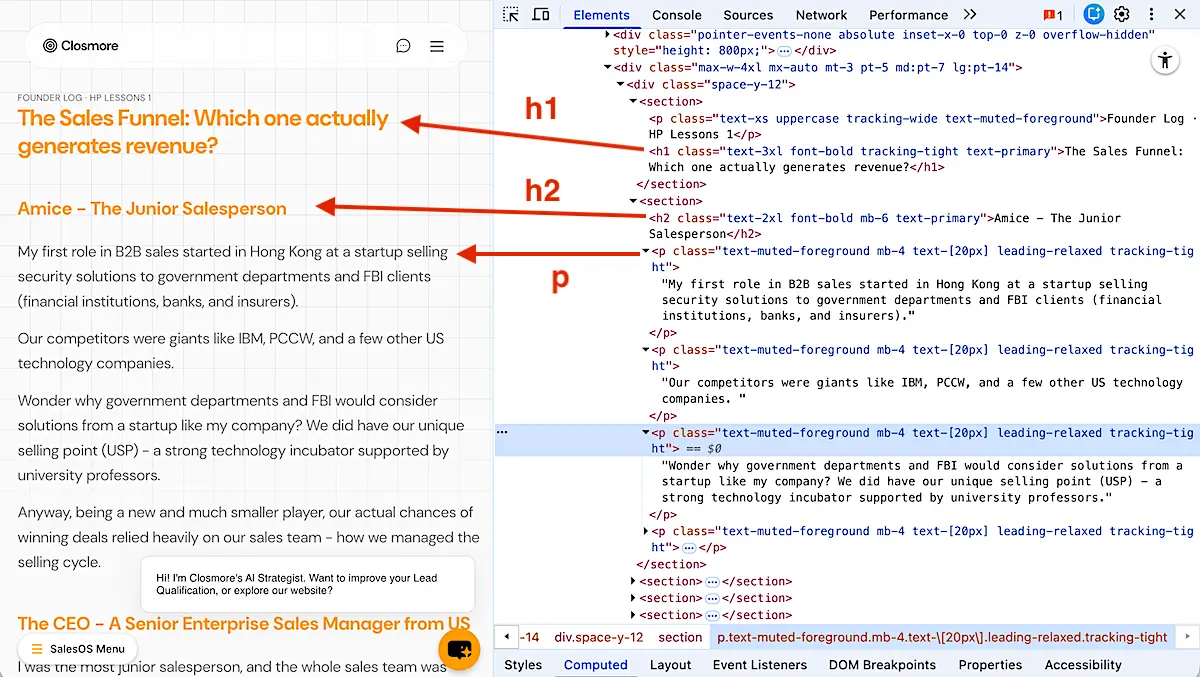Switch to the Styles pane tab
The width and height of the screenshot is (1200, 677).
(x=523, y=665)
